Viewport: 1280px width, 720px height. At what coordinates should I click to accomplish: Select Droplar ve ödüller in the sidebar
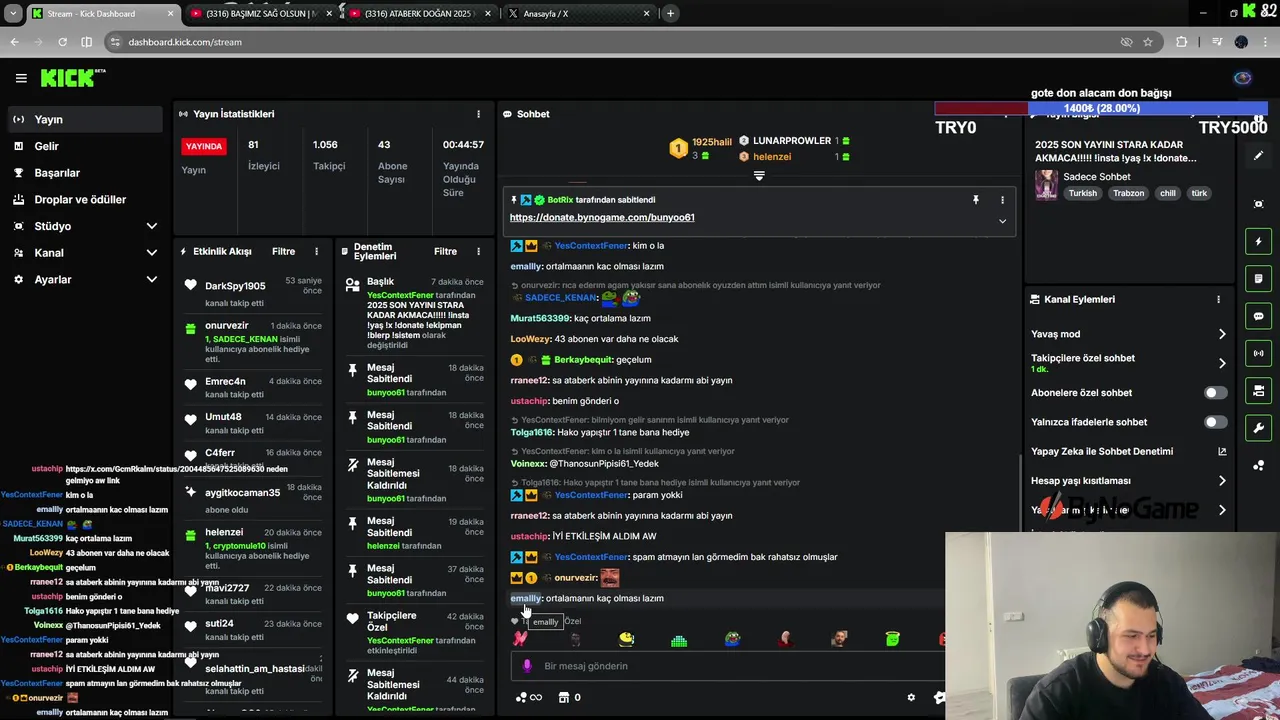[x=83, y=200]
